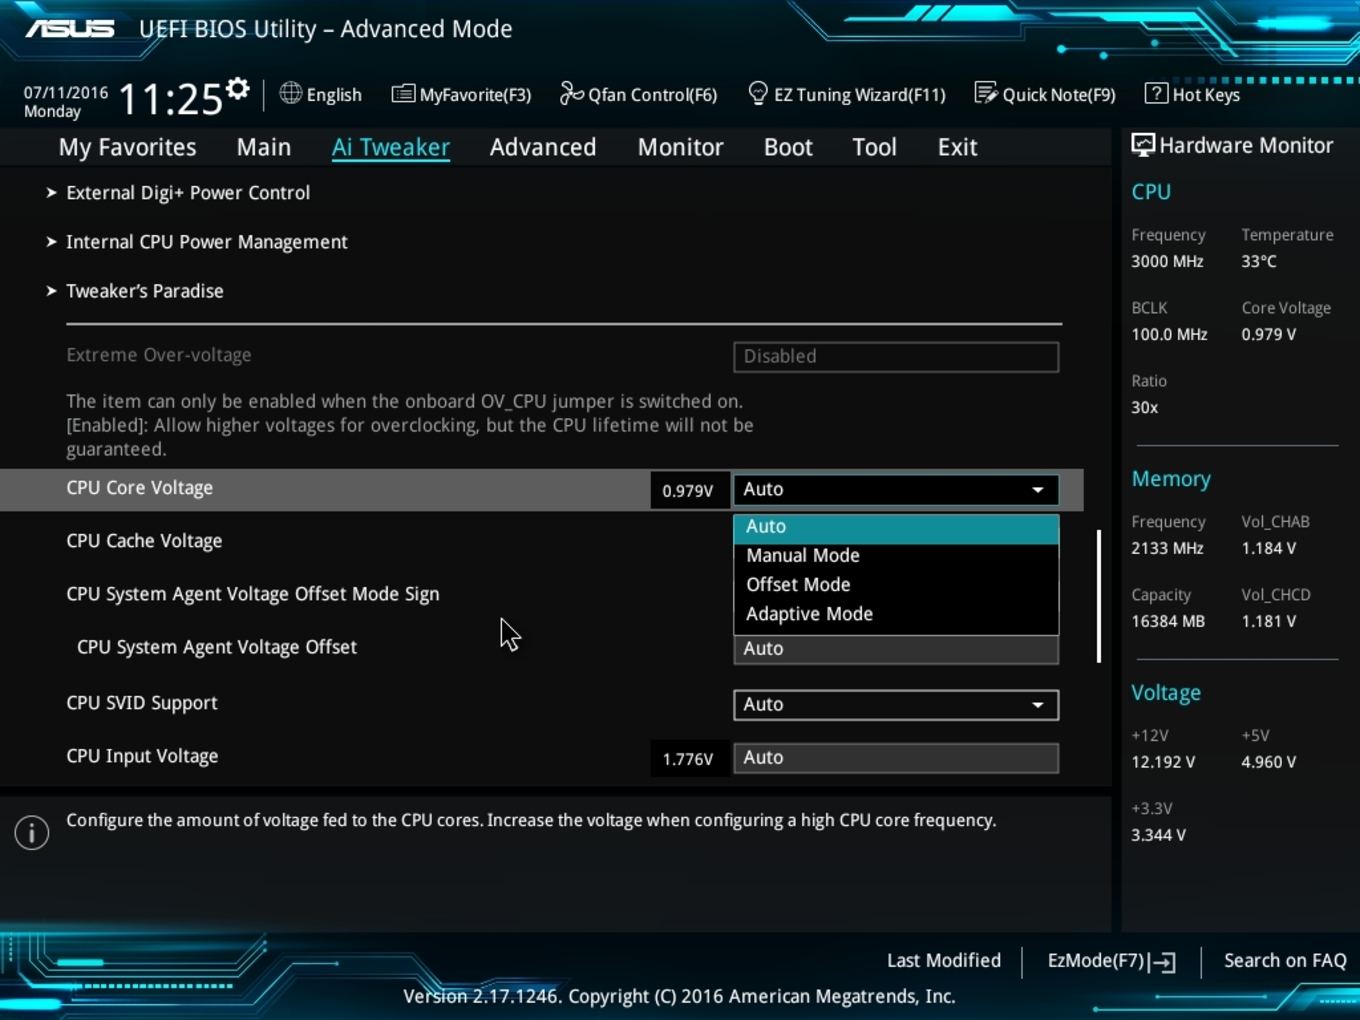1360x1020 pixels.
Task: Expand External Digi+ Power Control
Action: pos(188,193)
